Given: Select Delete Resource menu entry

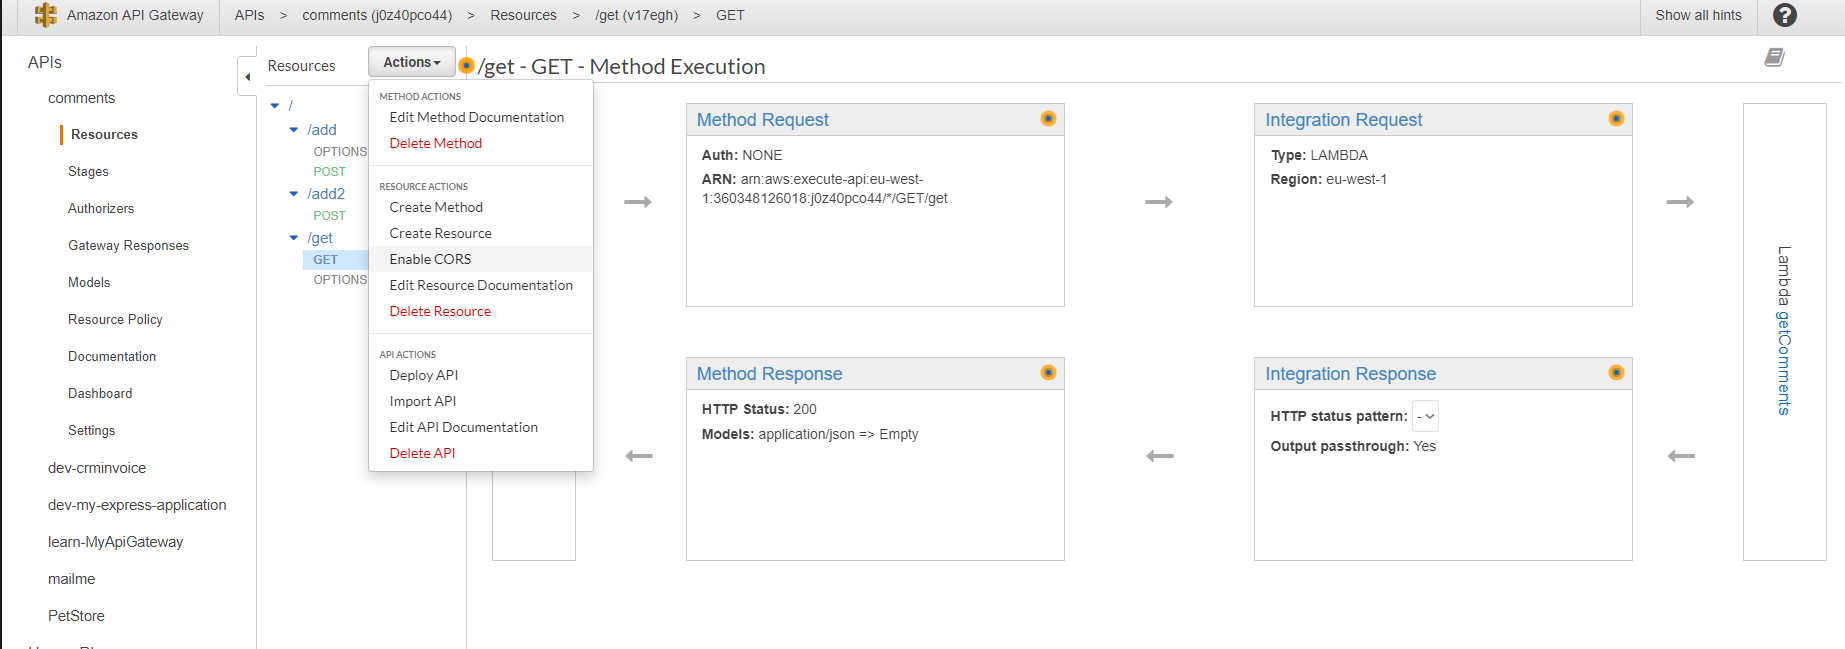Looking at the screenshot, I should pos(481,311).
